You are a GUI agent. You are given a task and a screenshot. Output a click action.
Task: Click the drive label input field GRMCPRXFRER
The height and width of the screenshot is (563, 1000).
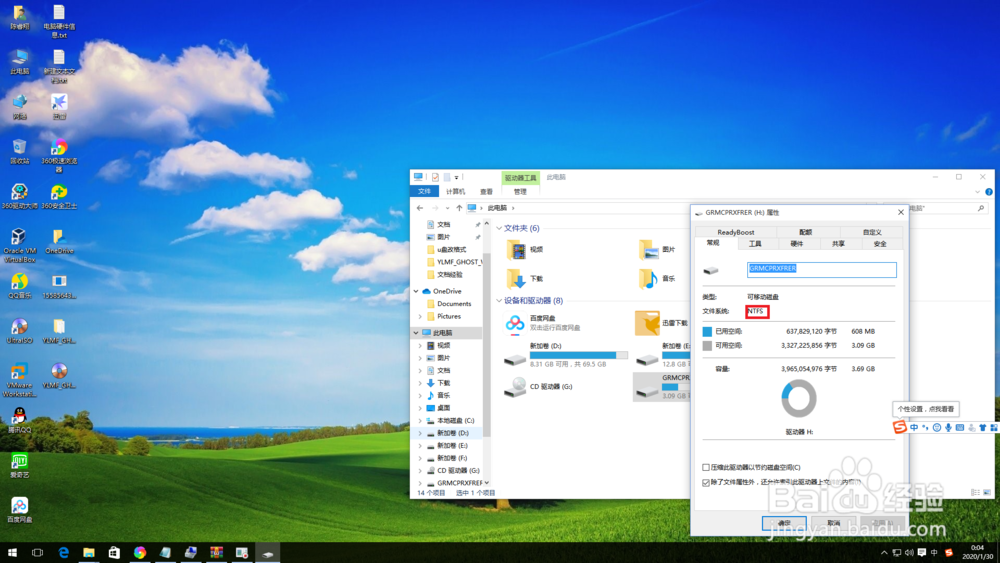coord(821,270)
